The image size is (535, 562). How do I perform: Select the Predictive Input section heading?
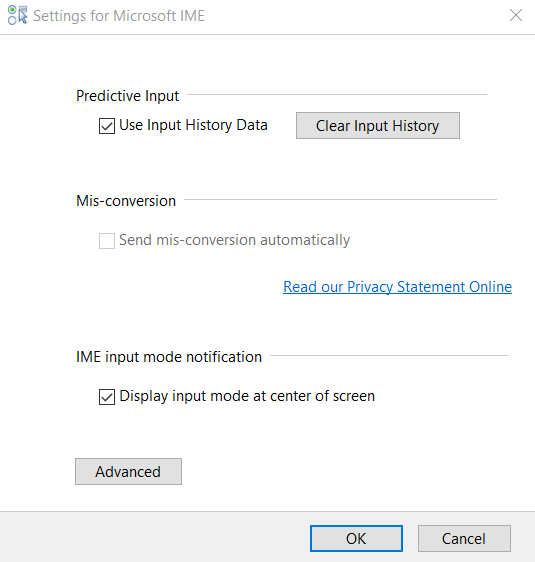coord(127,96)
